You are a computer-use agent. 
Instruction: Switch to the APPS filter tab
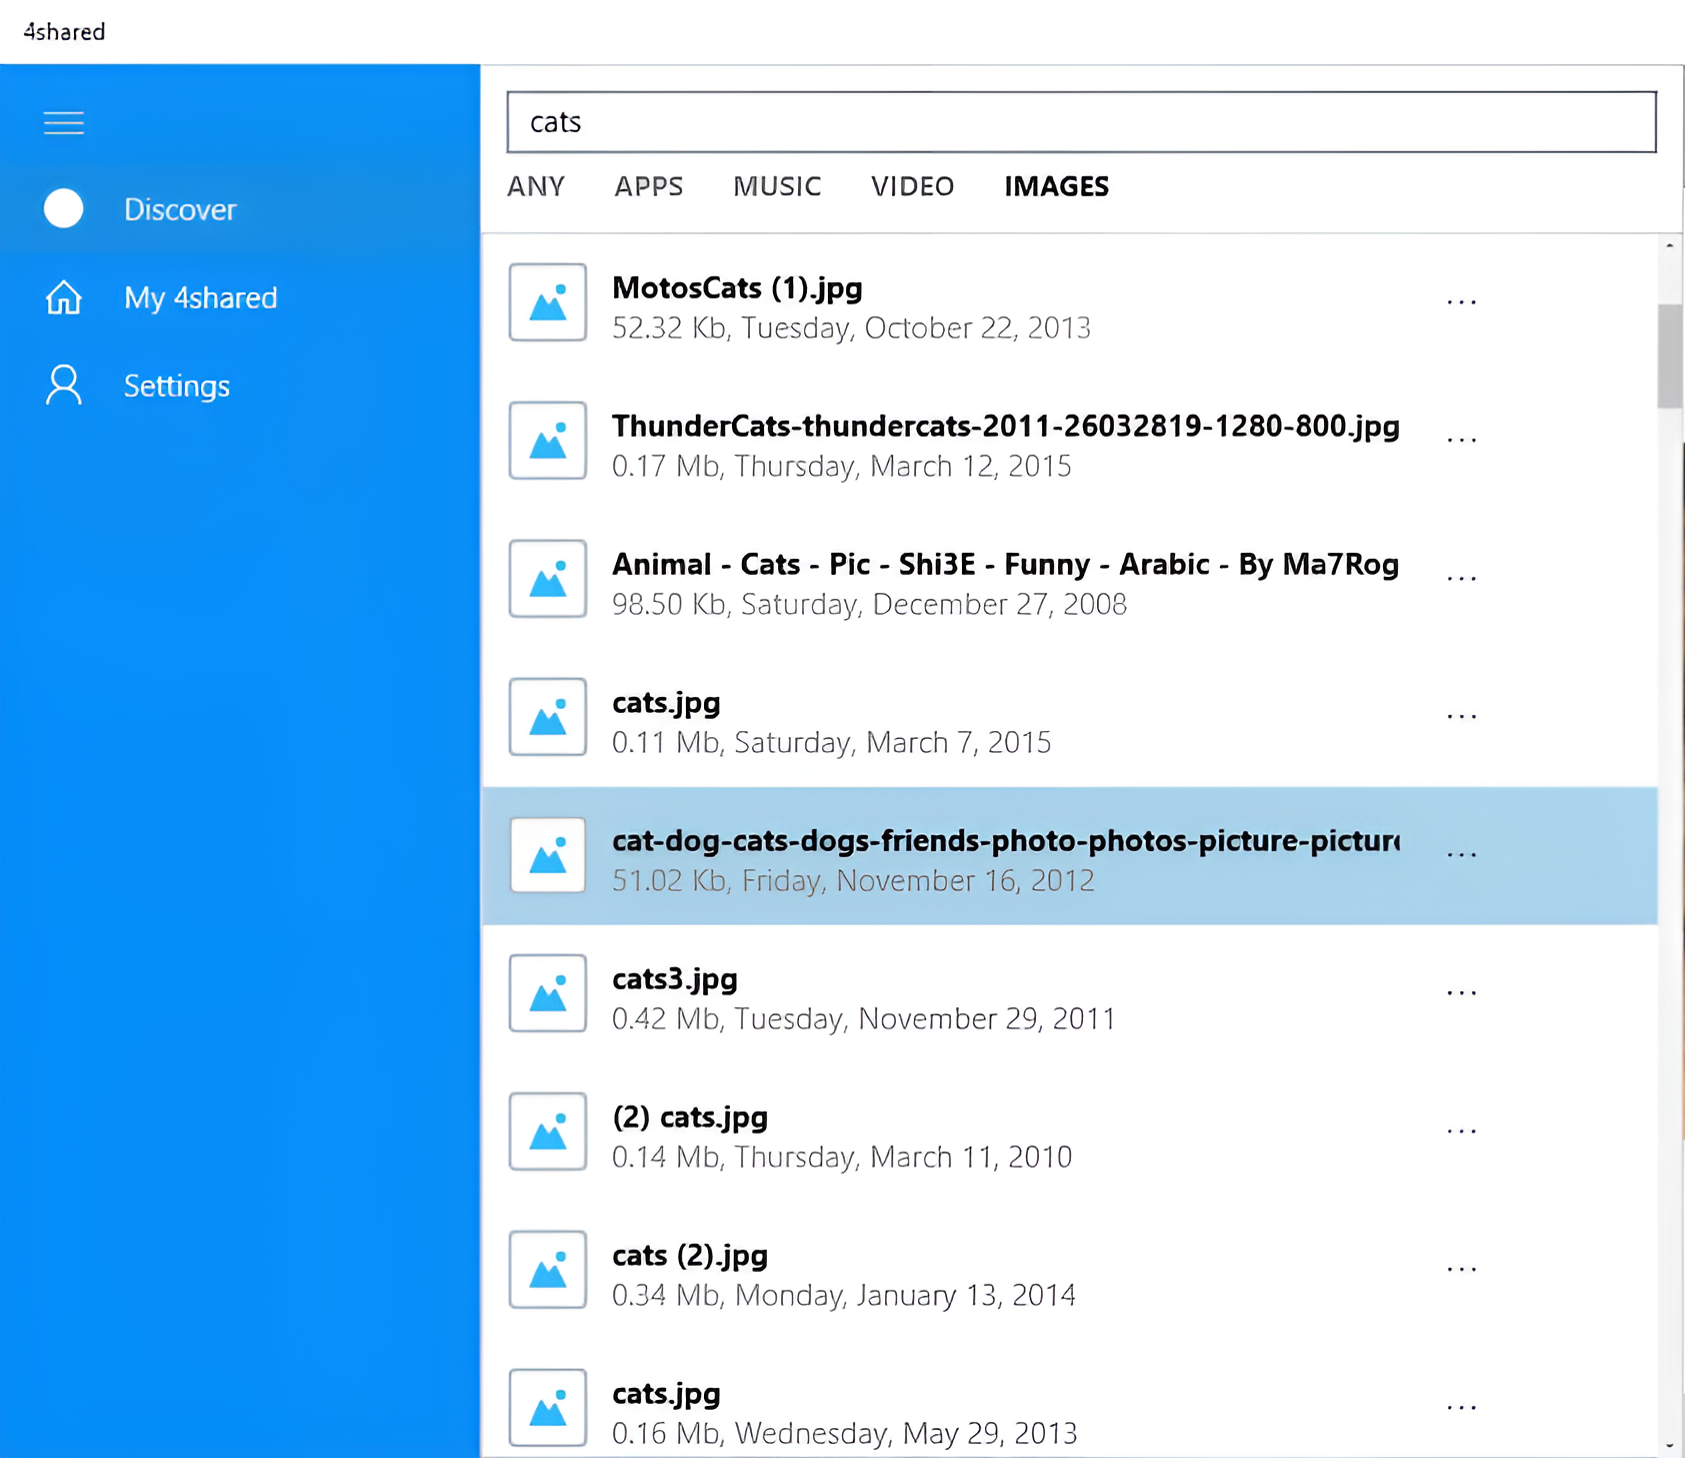pos(649,187)
